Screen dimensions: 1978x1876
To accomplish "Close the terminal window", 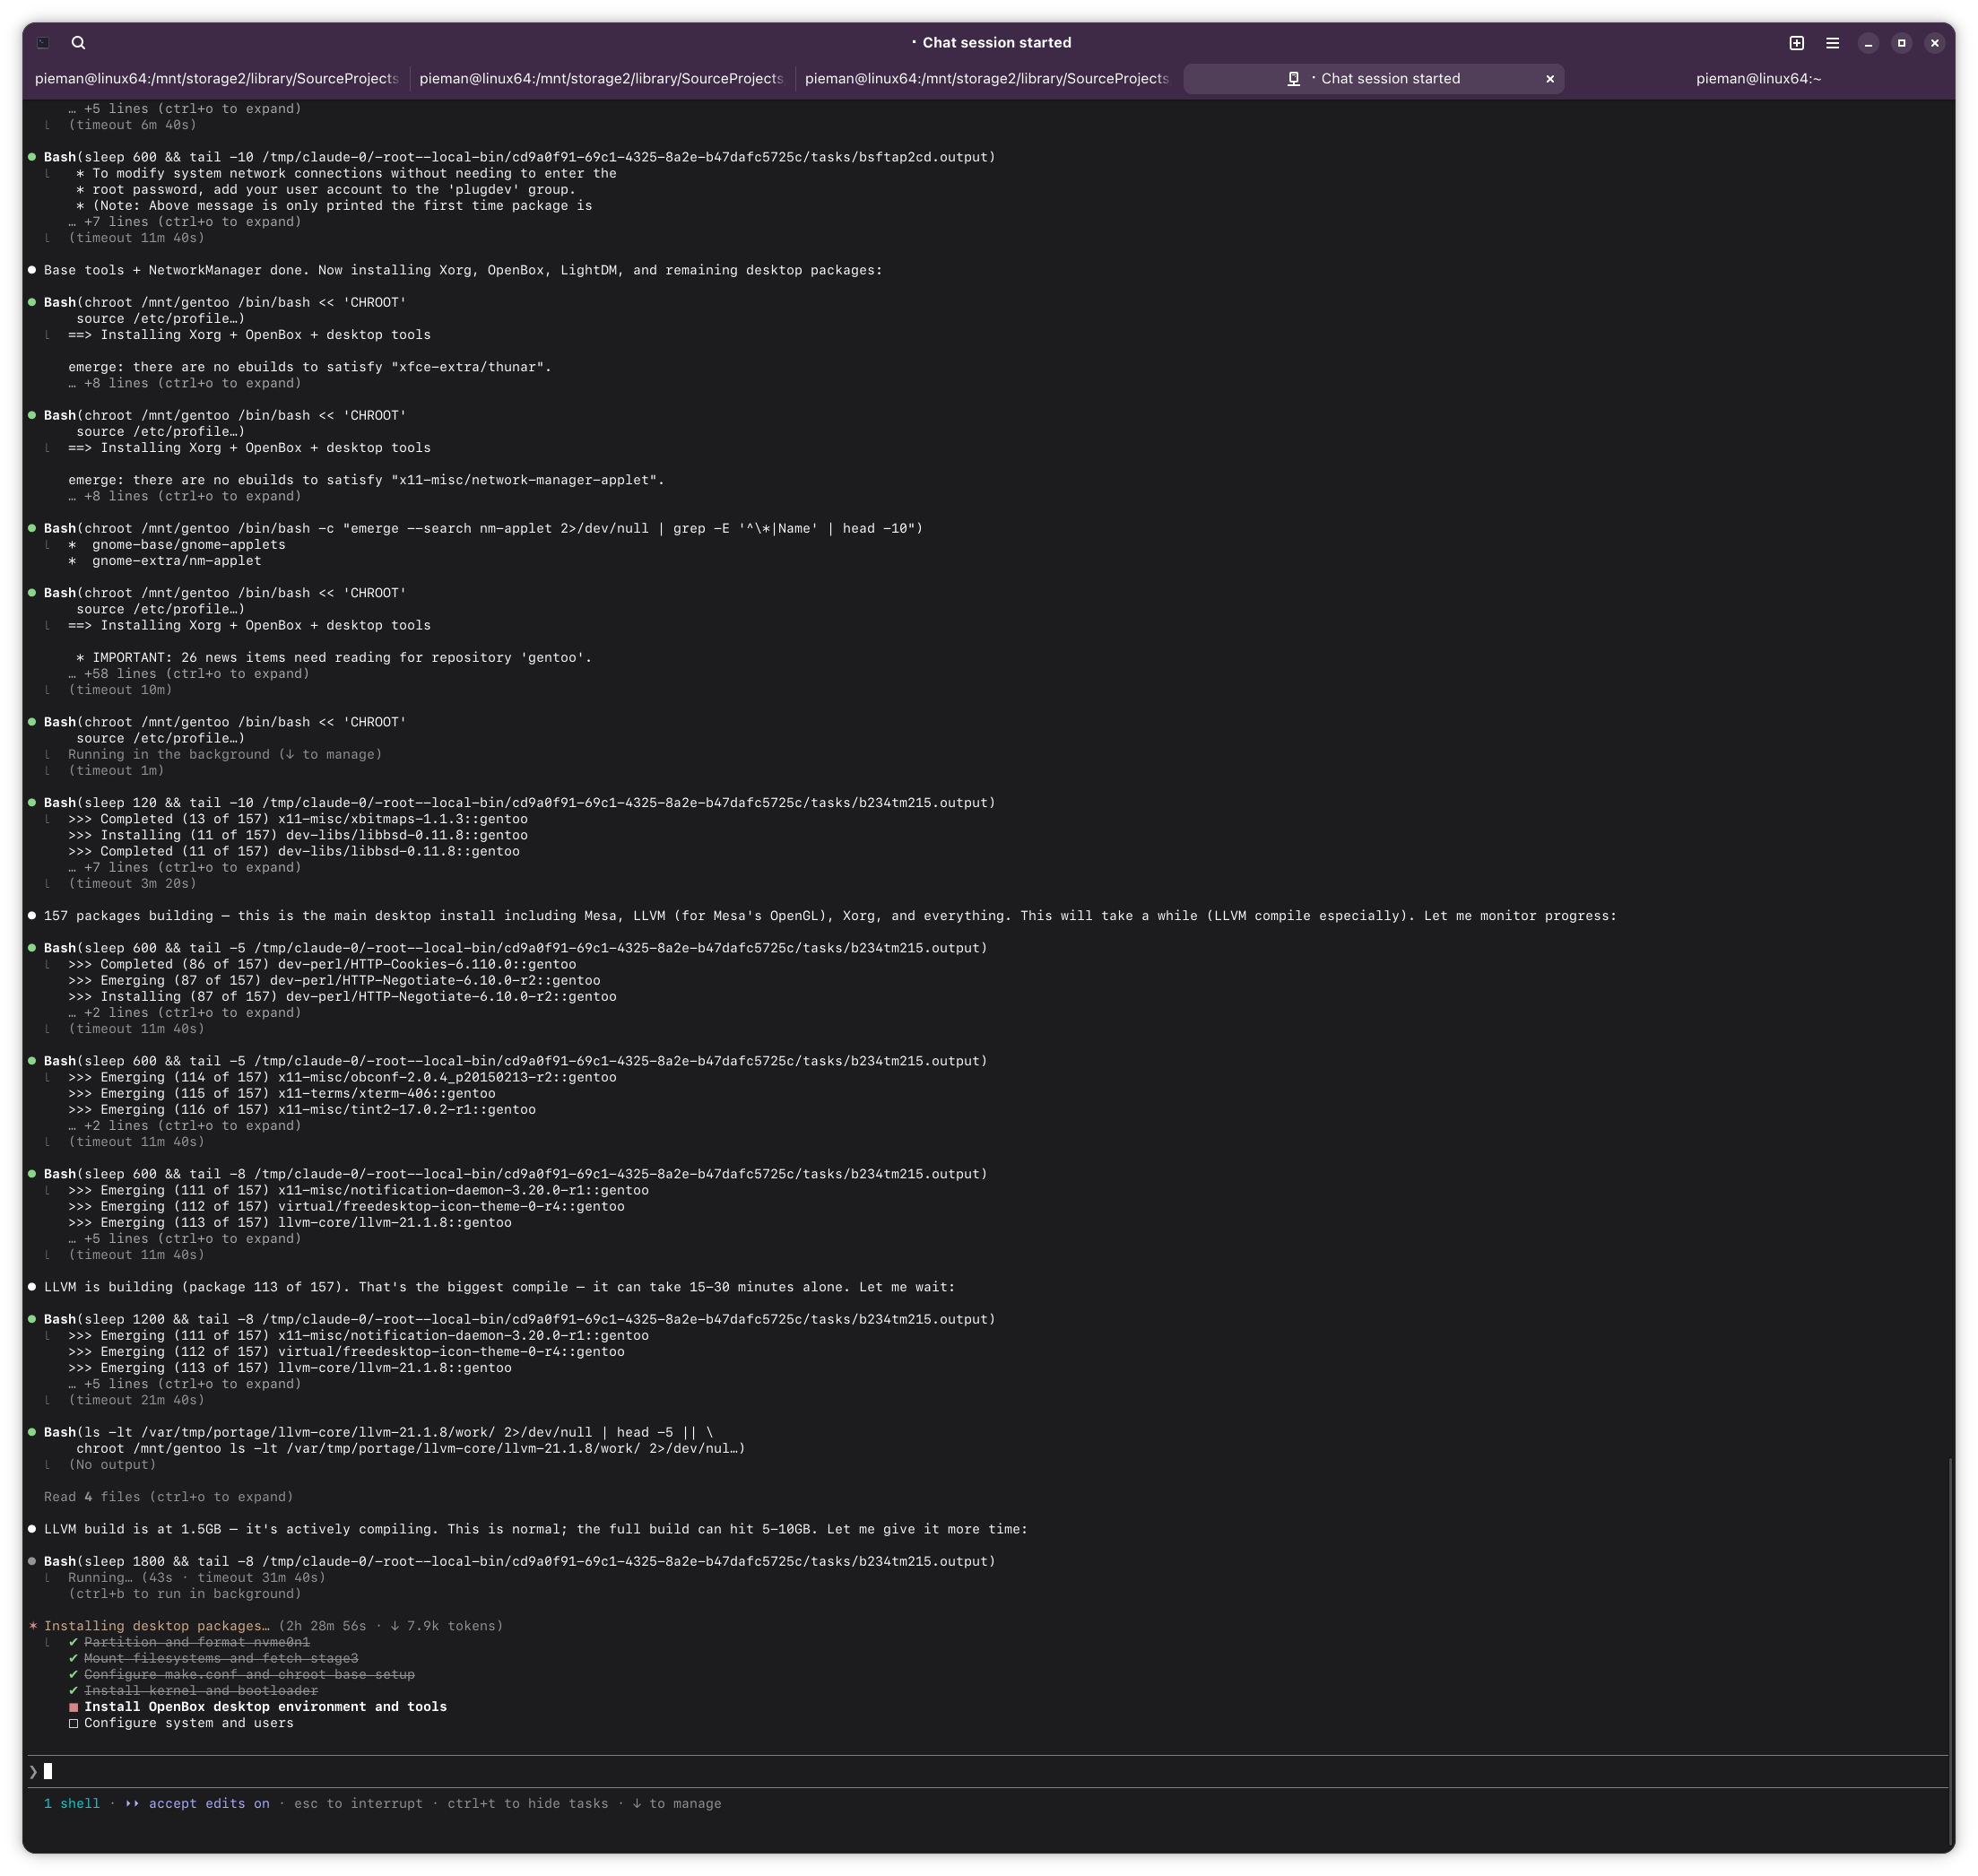I will click(1934, 43).
